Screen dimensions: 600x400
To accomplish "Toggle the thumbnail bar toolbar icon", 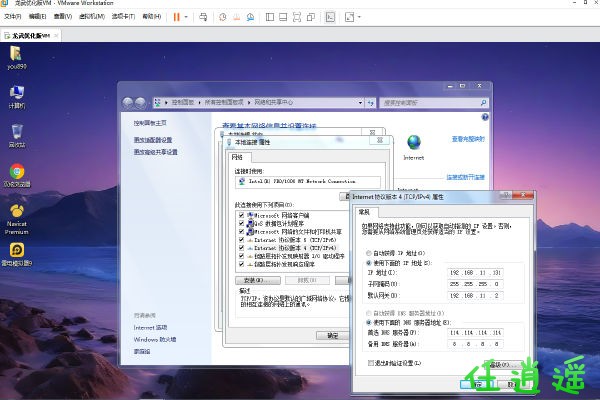I will tap(283, 17).
